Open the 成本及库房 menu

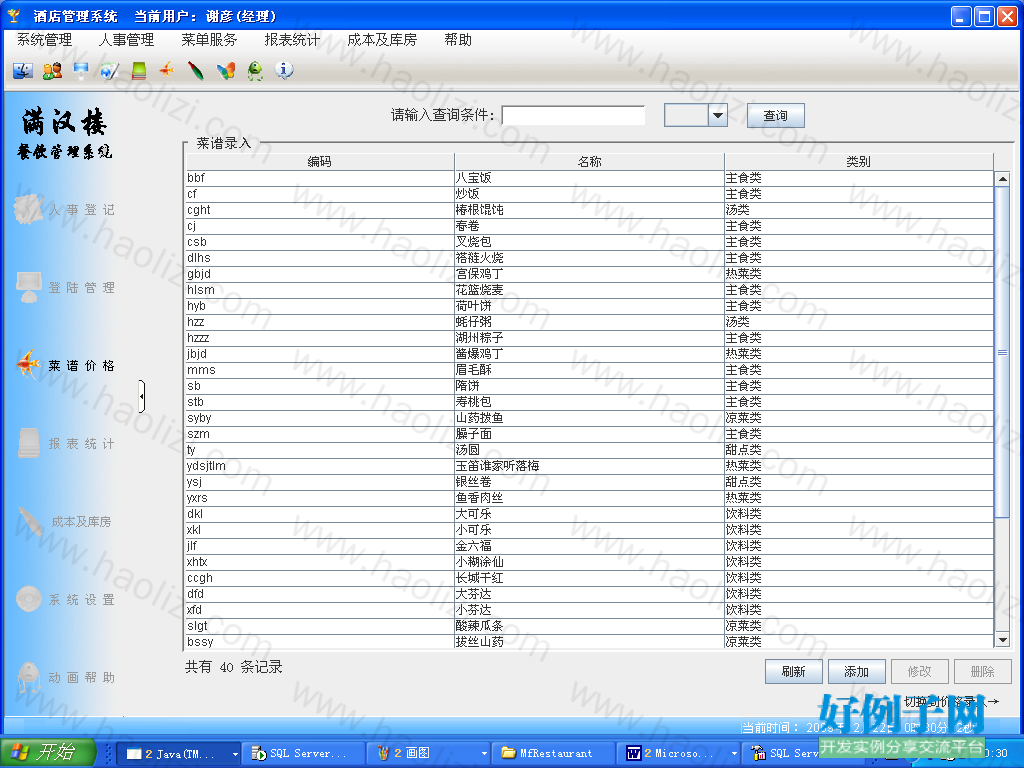(x=382, y=40)
